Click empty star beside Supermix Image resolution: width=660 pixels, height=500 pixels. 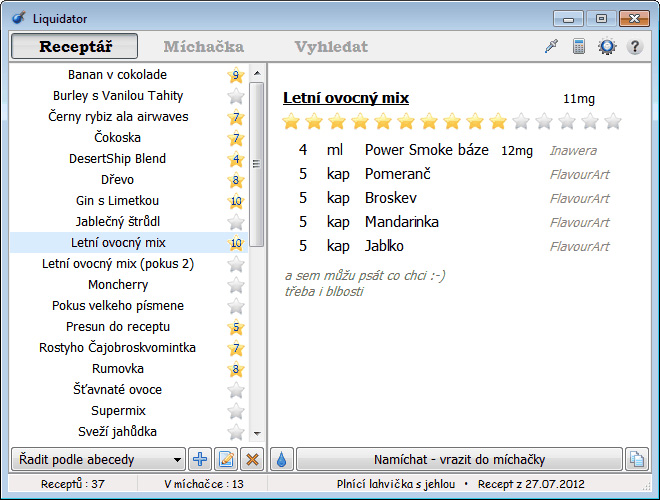pos(236,411)
